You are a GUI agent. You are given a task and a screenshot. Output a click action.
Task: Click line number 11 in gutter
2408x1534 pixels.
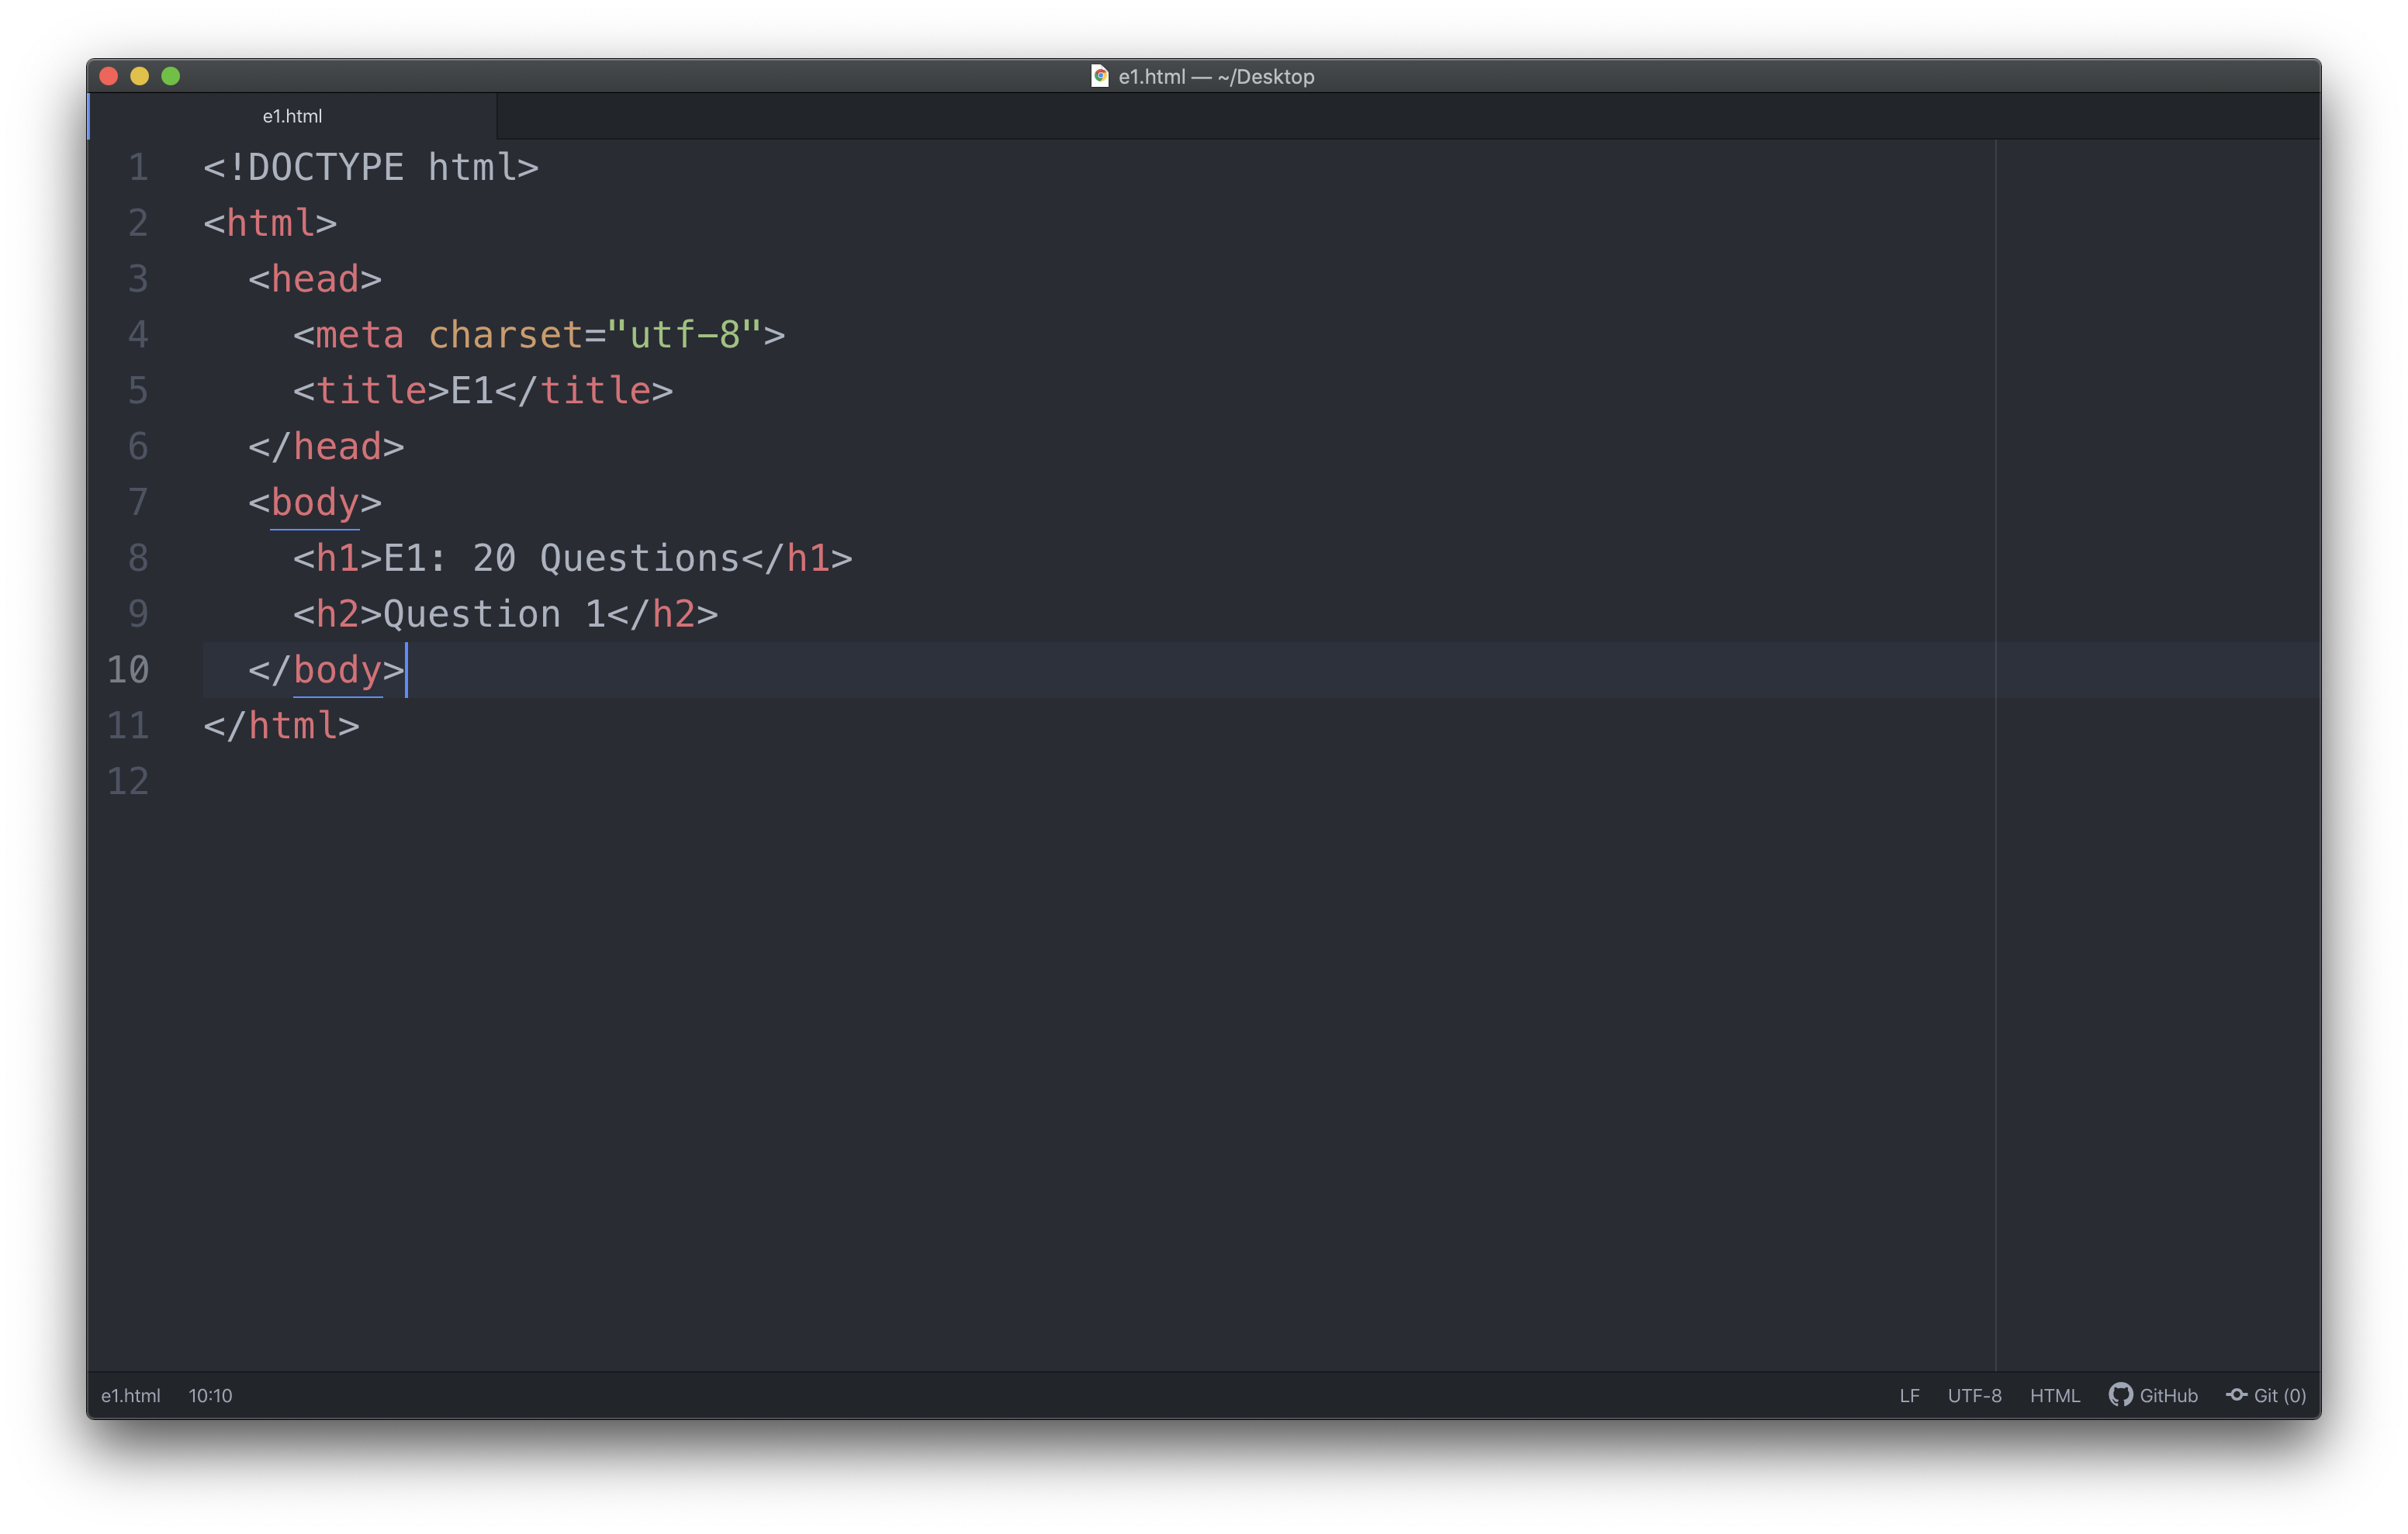point(128,726)
